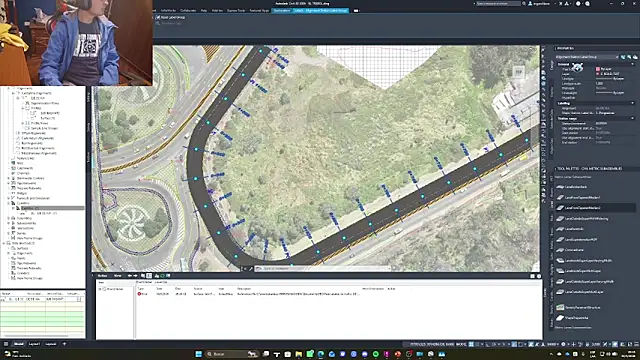Add a new layout with plus button
The width and height of the screenshot is (640, 360).
(64, 344)
